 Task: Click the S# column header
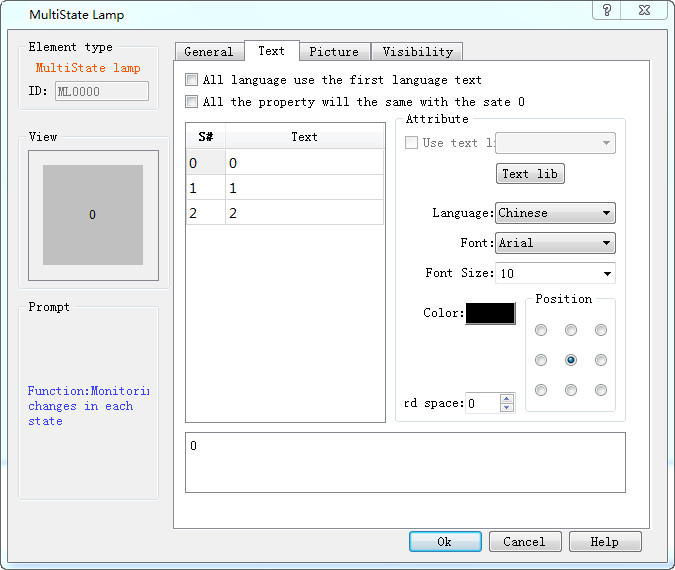coord(206,136)
